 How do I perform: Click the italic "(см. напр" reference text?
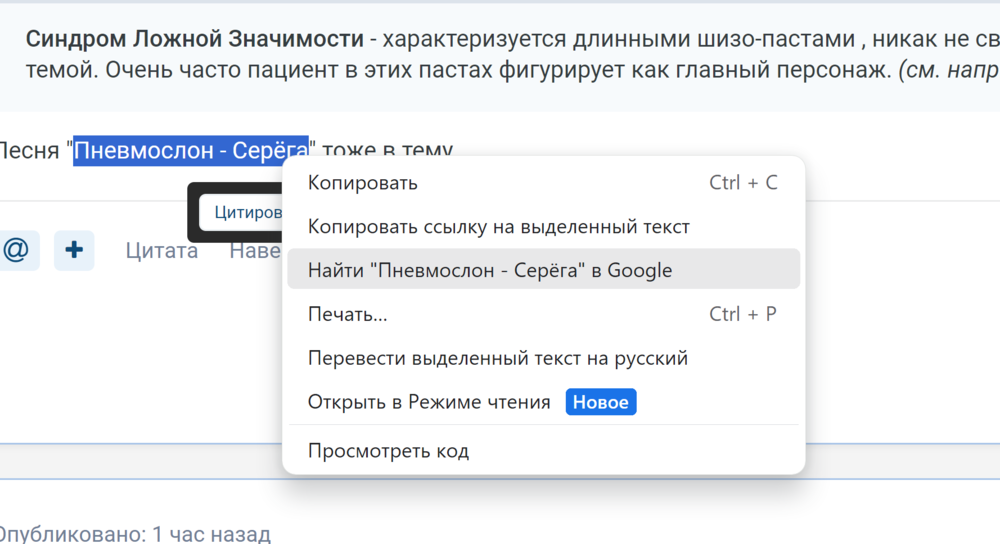tap(947, 72)
